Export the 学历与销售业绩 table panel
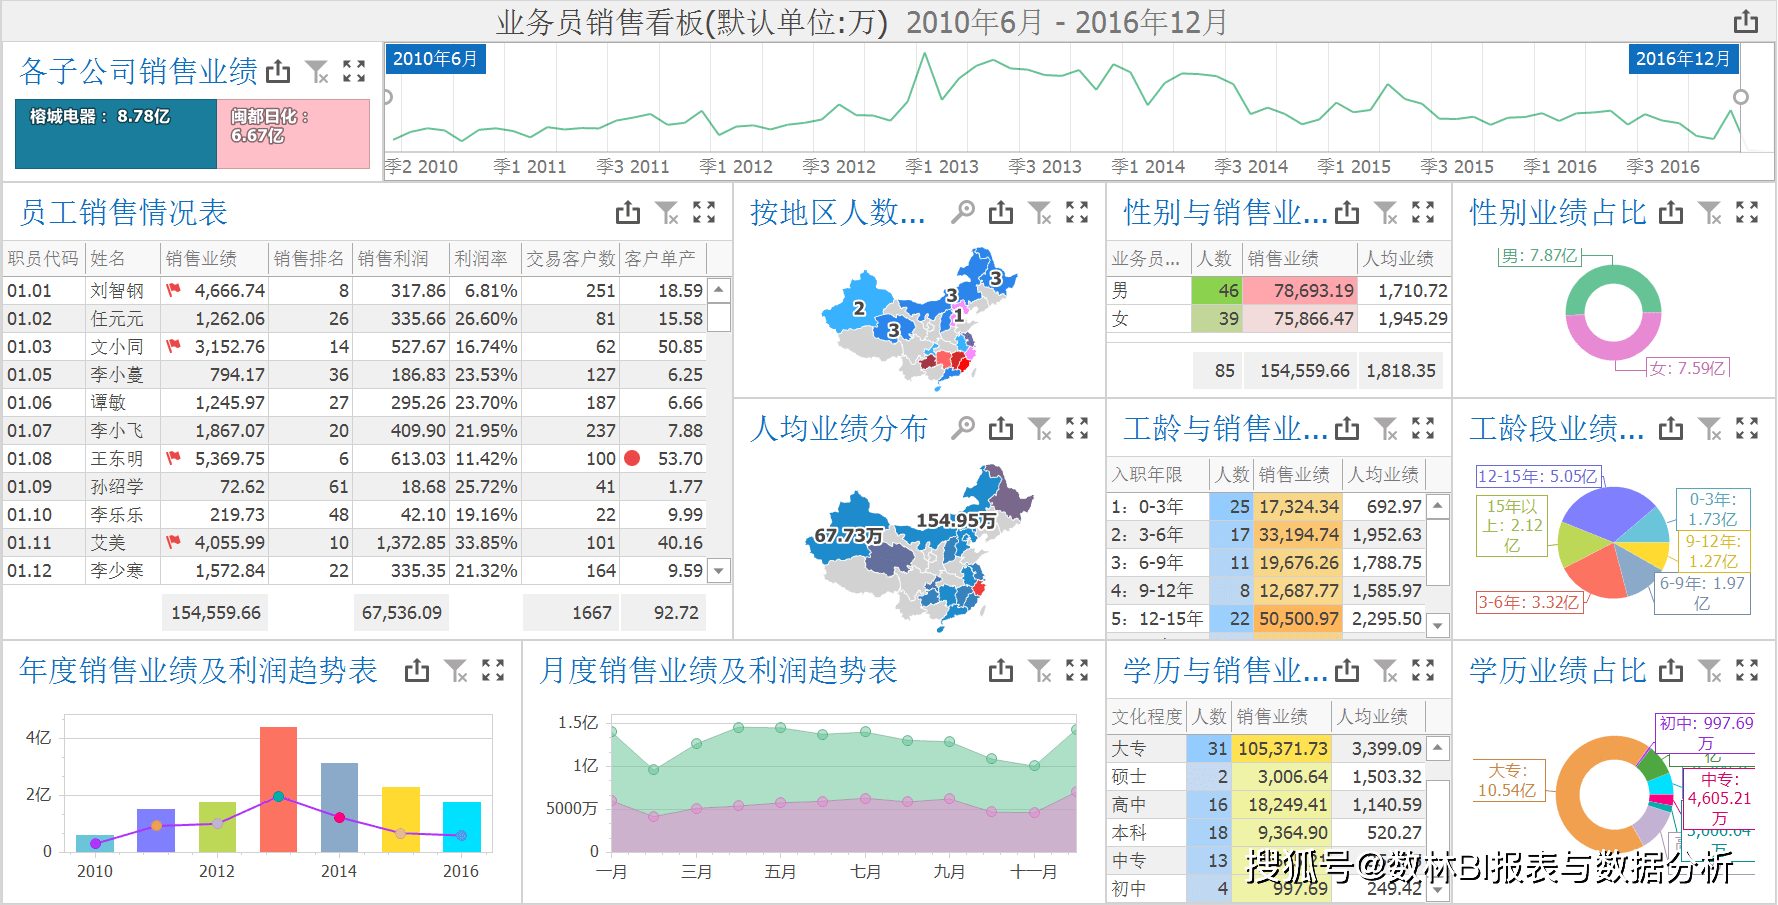This screenshot has height=905, width=1778. pyautogui.click(x=1347, y=670)
